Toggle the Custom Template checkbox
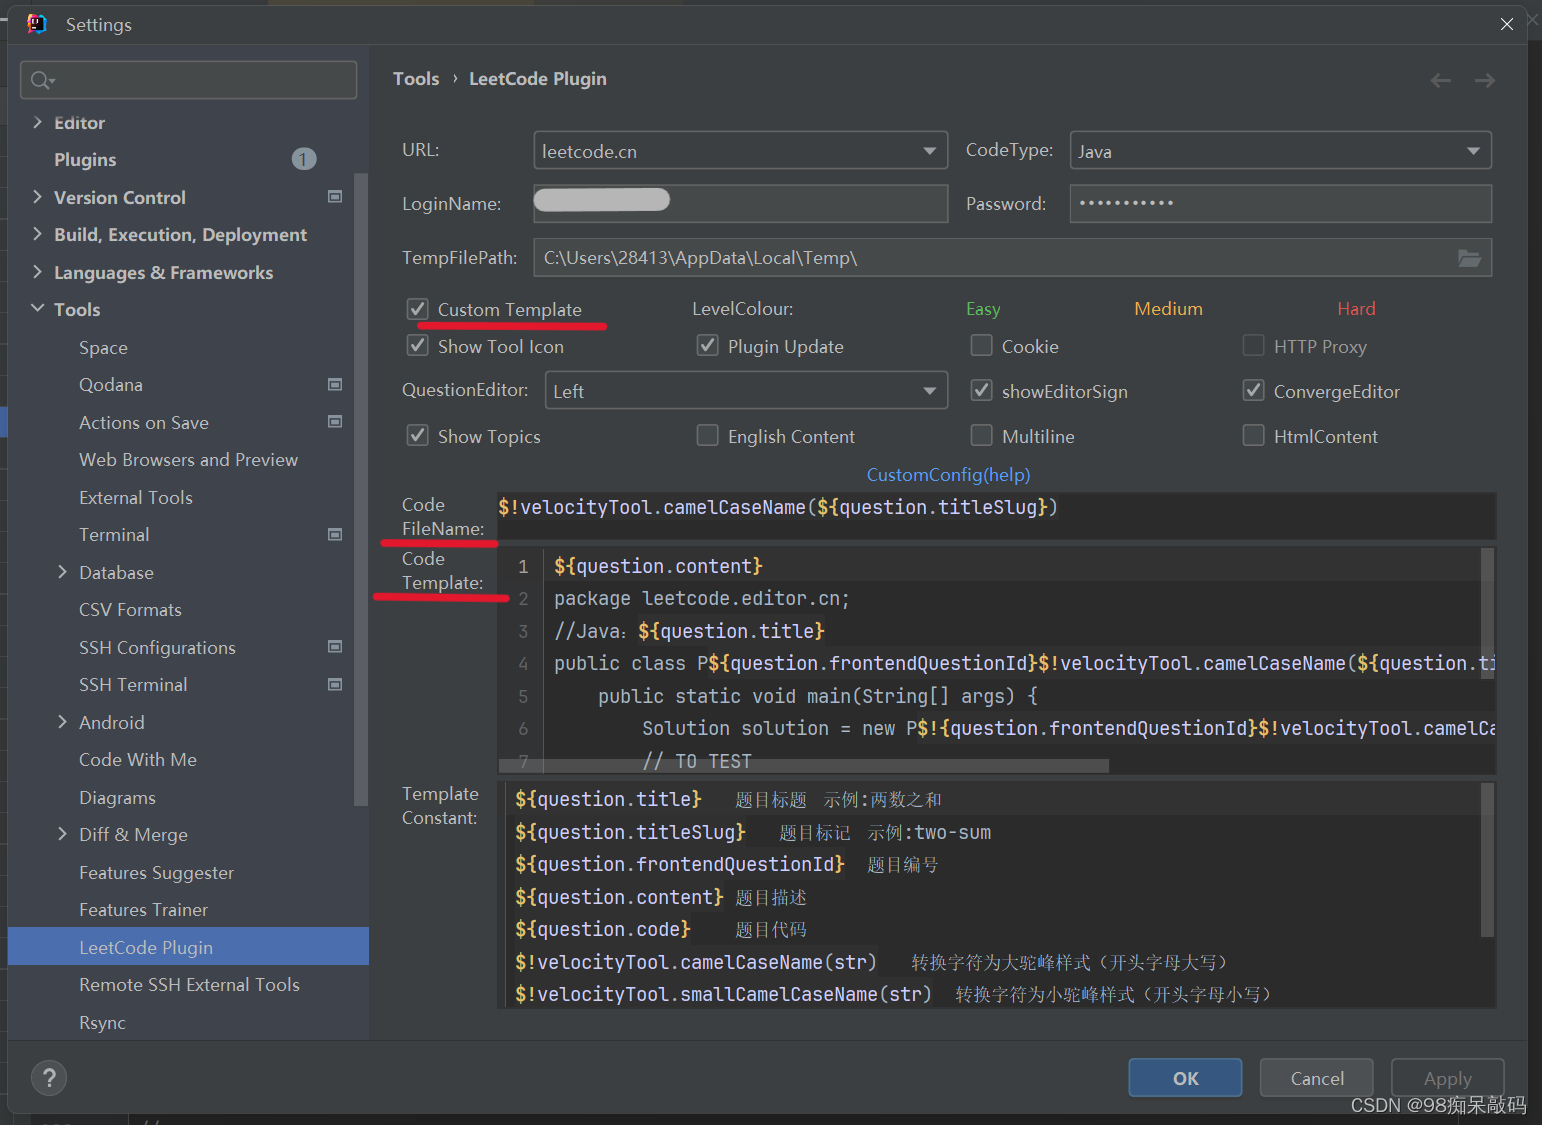 click(418, 309)
